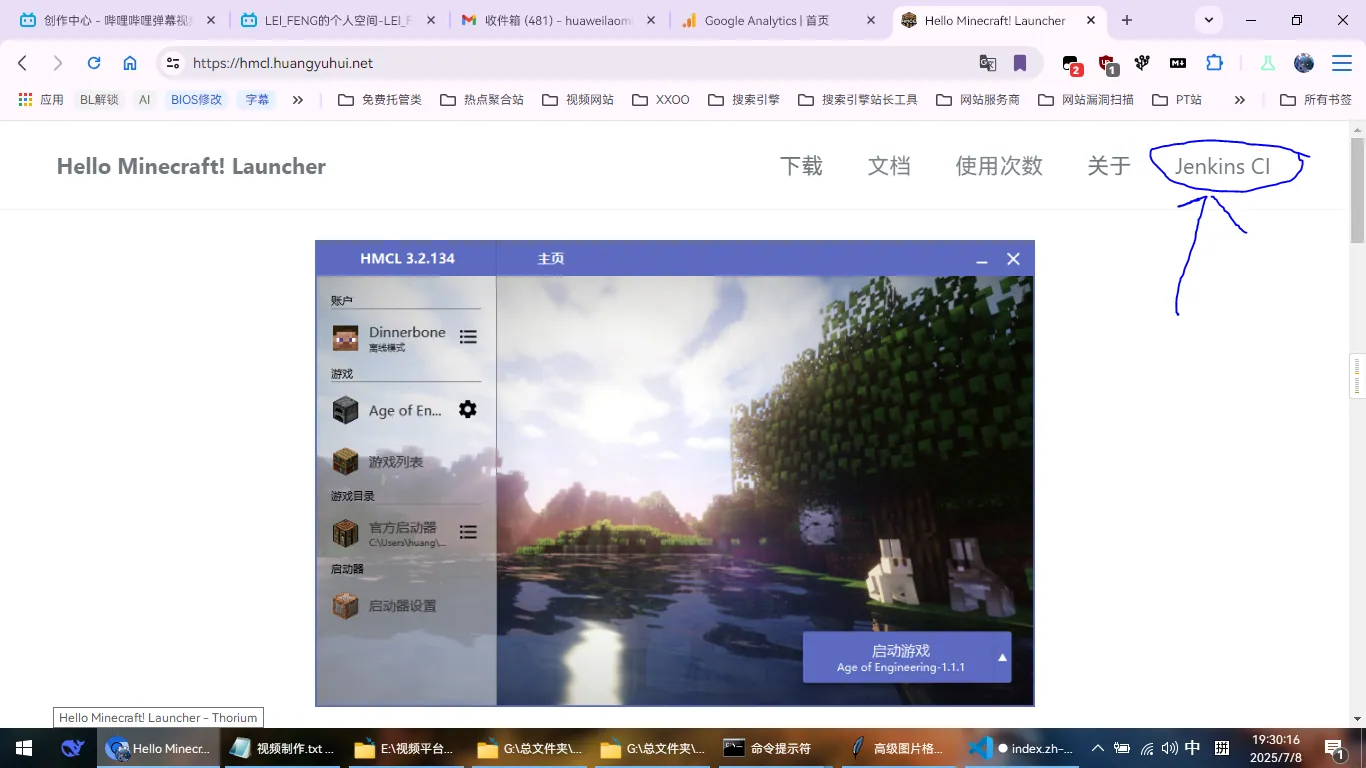1366x768 pixels.
Task: Open the site information icon beside URL
Action: point(173,63)
